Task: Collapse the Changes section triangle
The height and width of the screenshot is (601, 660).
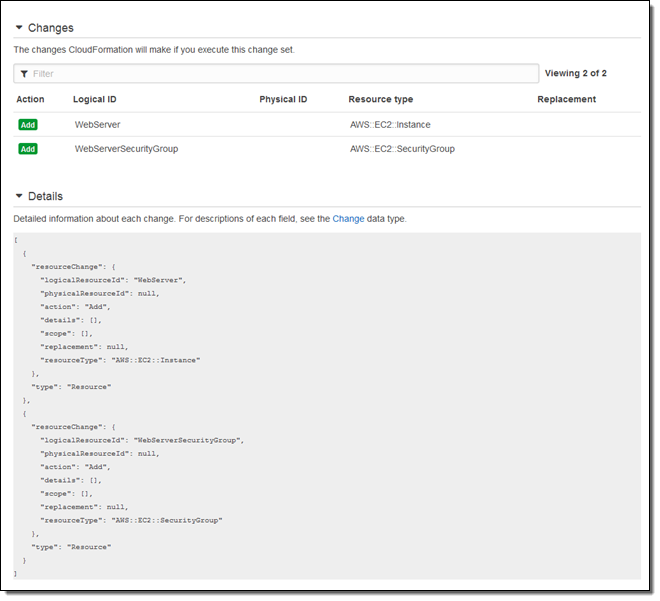Action: click(x=19, y=28)
